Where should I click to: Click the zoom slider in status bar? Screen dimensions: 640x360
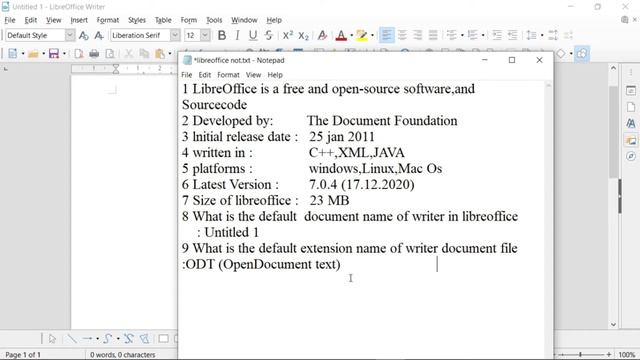[x=581, y=355]
